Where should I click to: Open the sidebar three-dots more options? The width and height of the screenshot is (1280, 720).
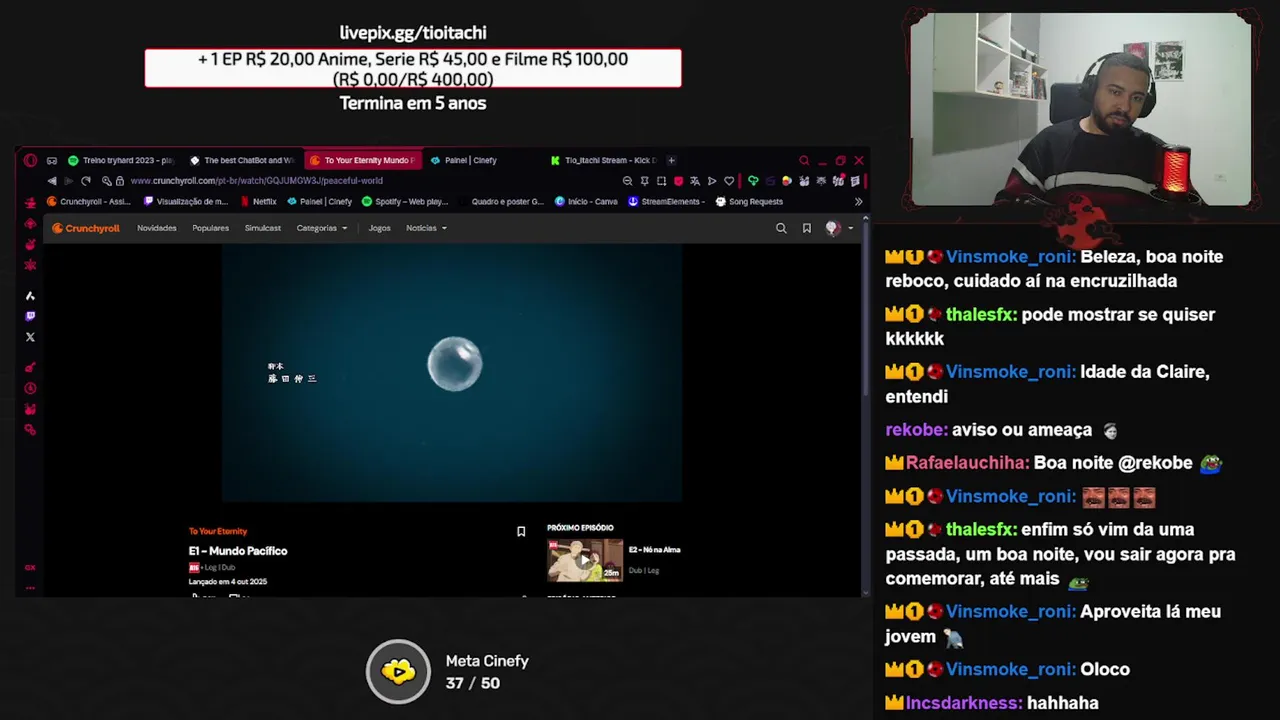(30, 588)
